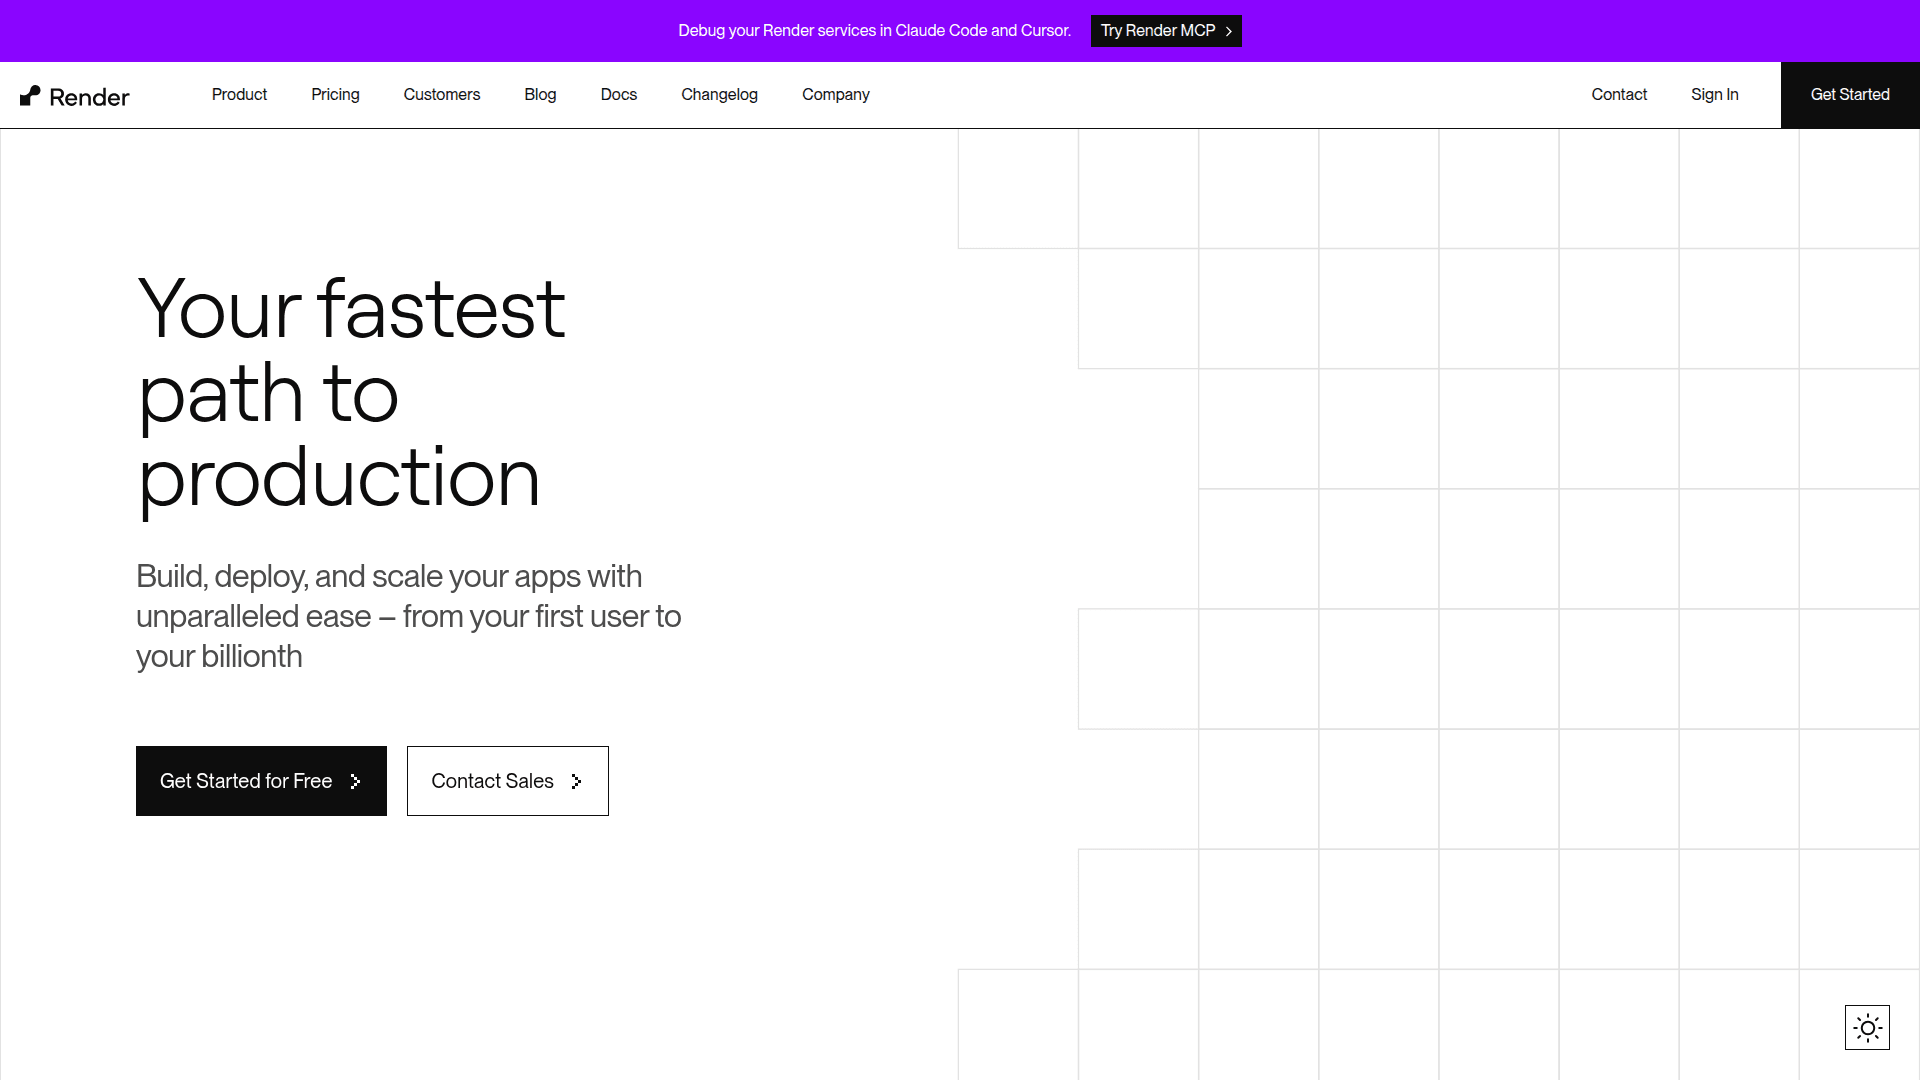Click the arrow icon on Contact Sales

pyautogui.click(x=576, y=781)
